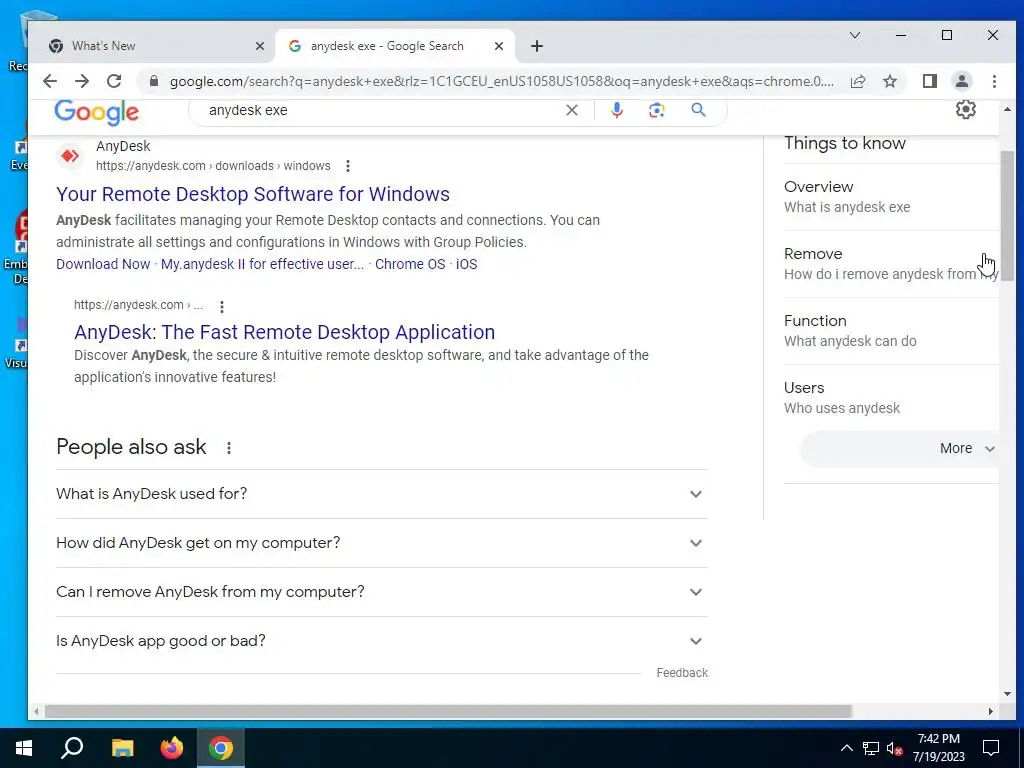The height and width of the screenshot is (768, 1024).
Task: Open Google quick settings gear
Action: [966, 109]
